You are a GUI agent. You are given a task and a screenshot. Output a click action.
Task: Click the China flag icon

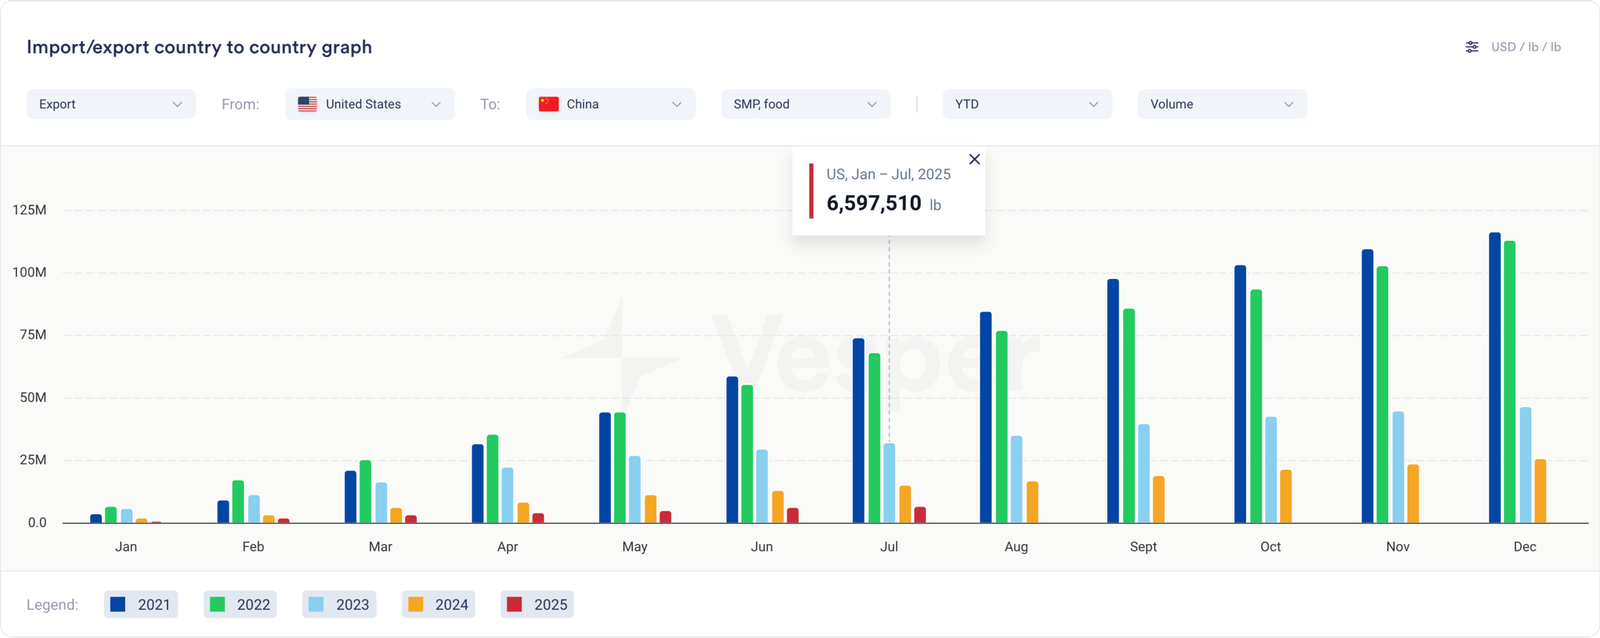pos(548,104)
